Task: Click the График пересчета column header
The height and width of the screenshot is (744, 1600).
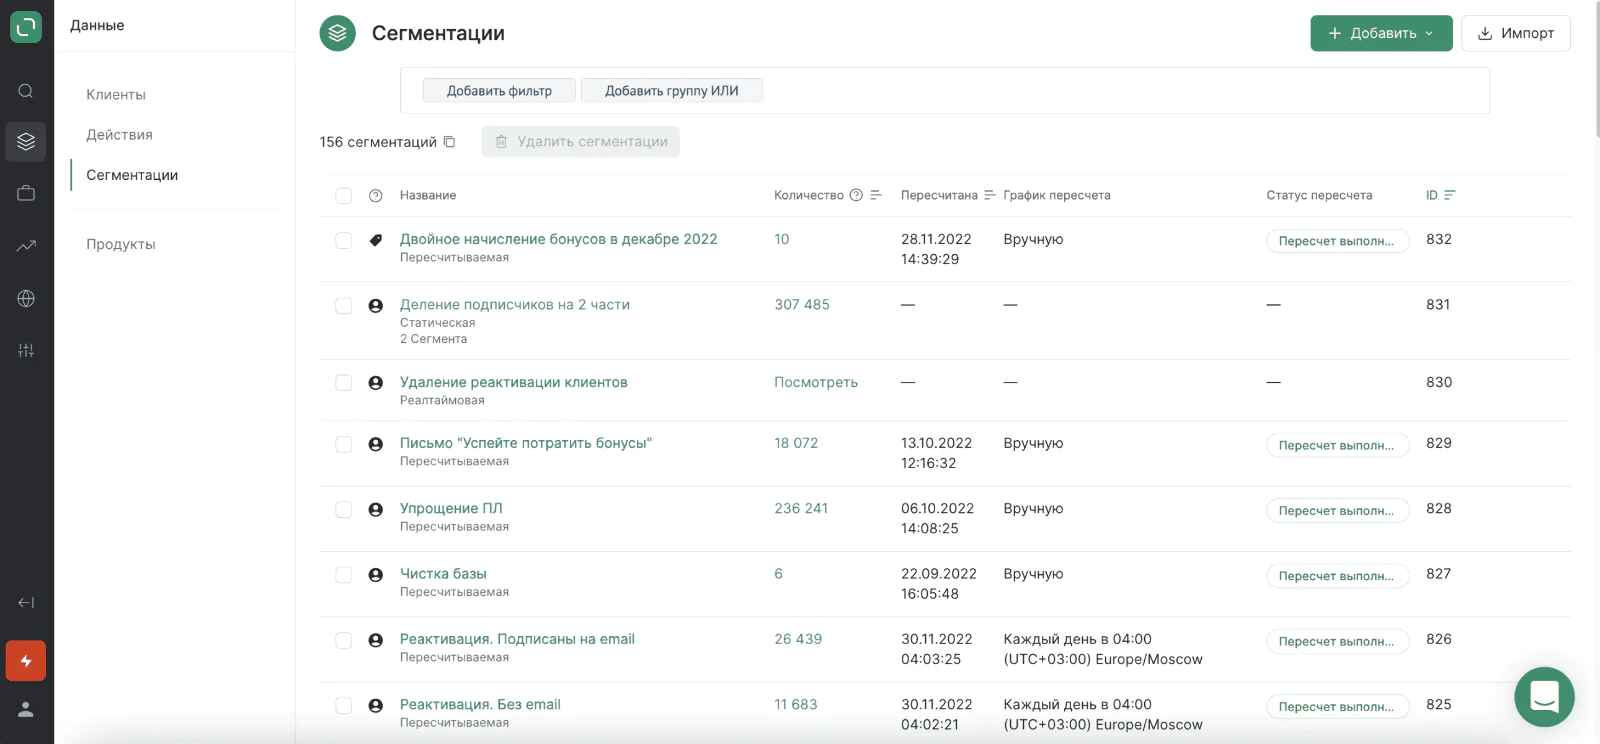Action: [x=1057, y=195]
